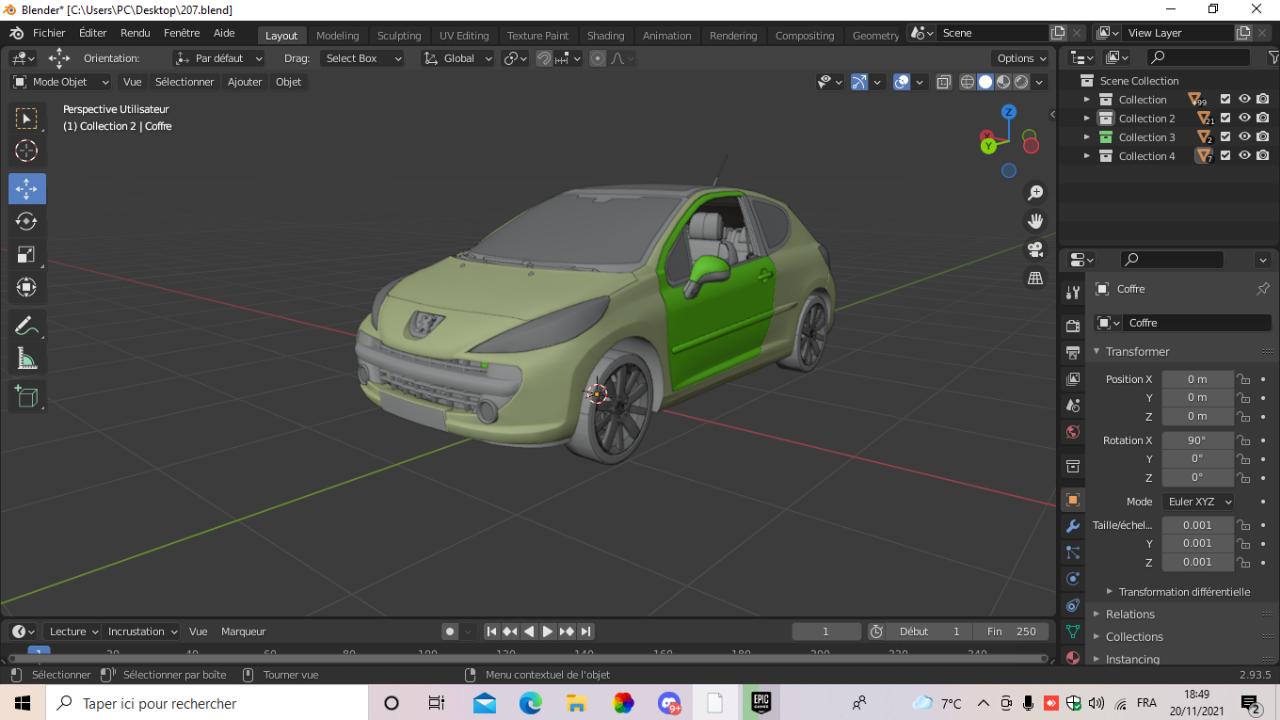Open the Physics properties tab
1280x720 pixels.
tap(1073, 579)
